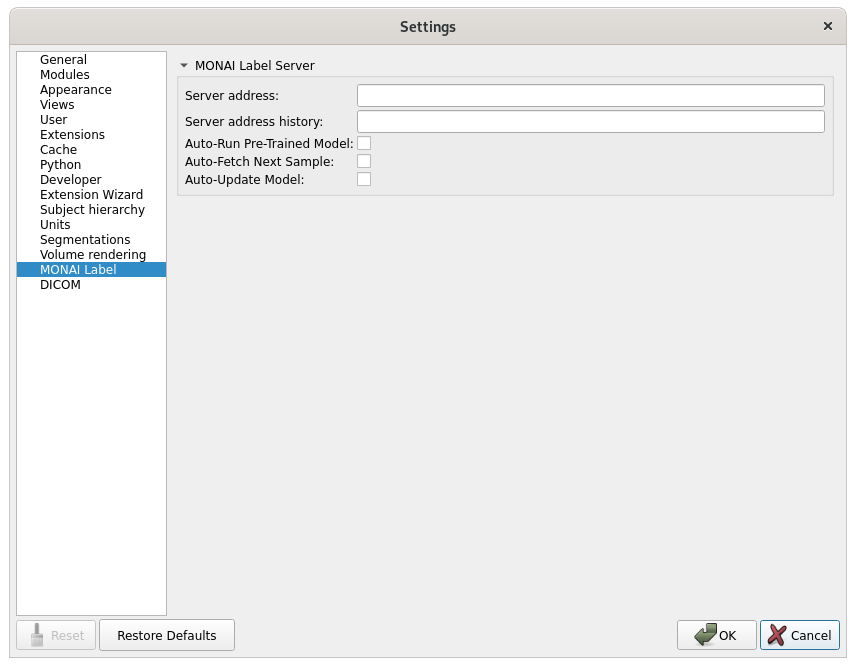Image resolution: width=856 pixels, height=667 pixels.
Task: Select Subject hierarchy settings
Action: point(92,210)
